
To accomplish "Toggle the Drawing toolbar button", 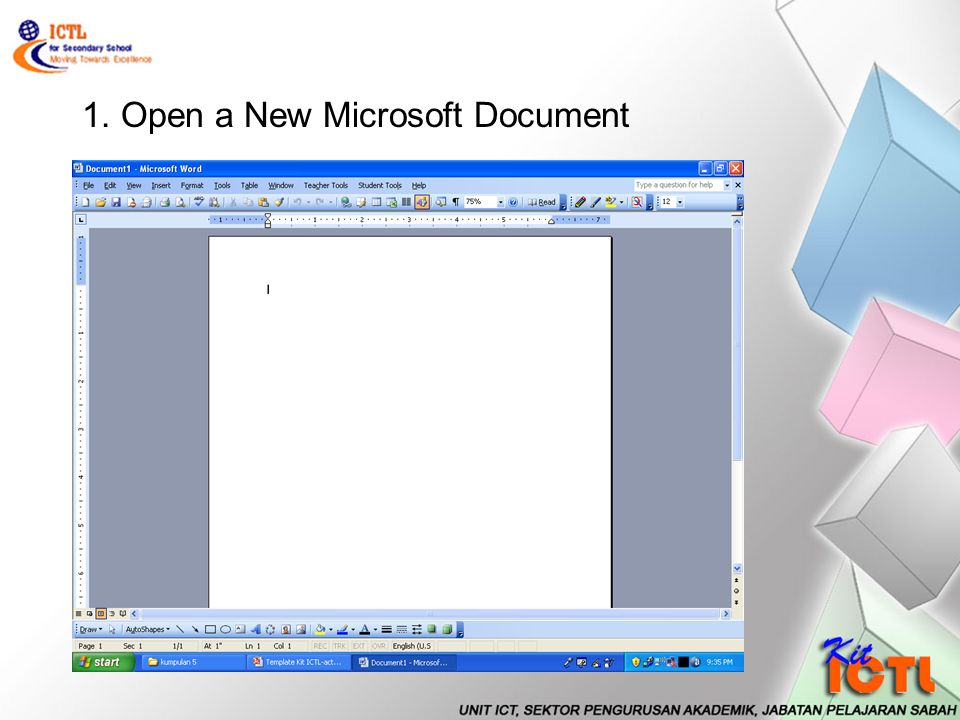I will point(422,202).
